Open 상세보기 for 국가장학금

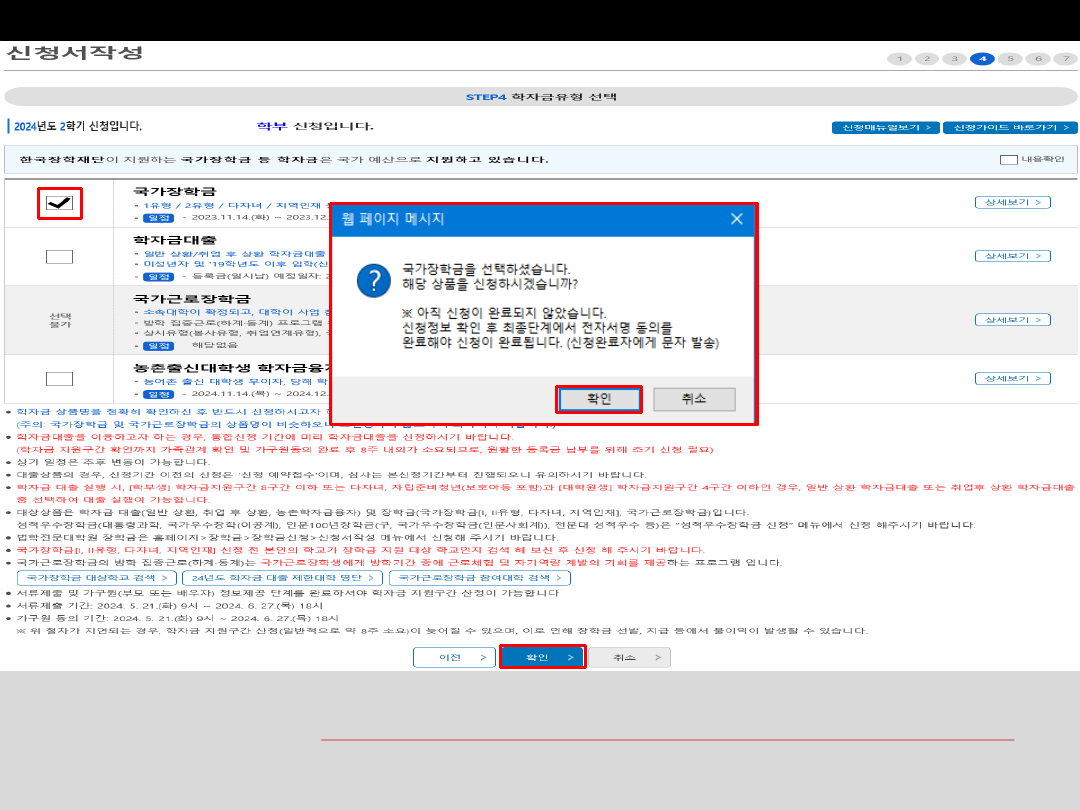1012,202
